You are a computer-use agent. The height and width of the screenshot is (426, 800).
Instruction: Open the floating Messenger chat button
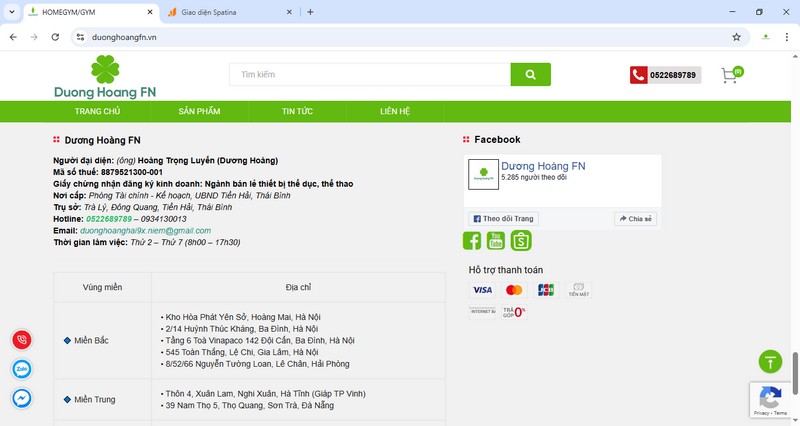[x=22, y=398]
